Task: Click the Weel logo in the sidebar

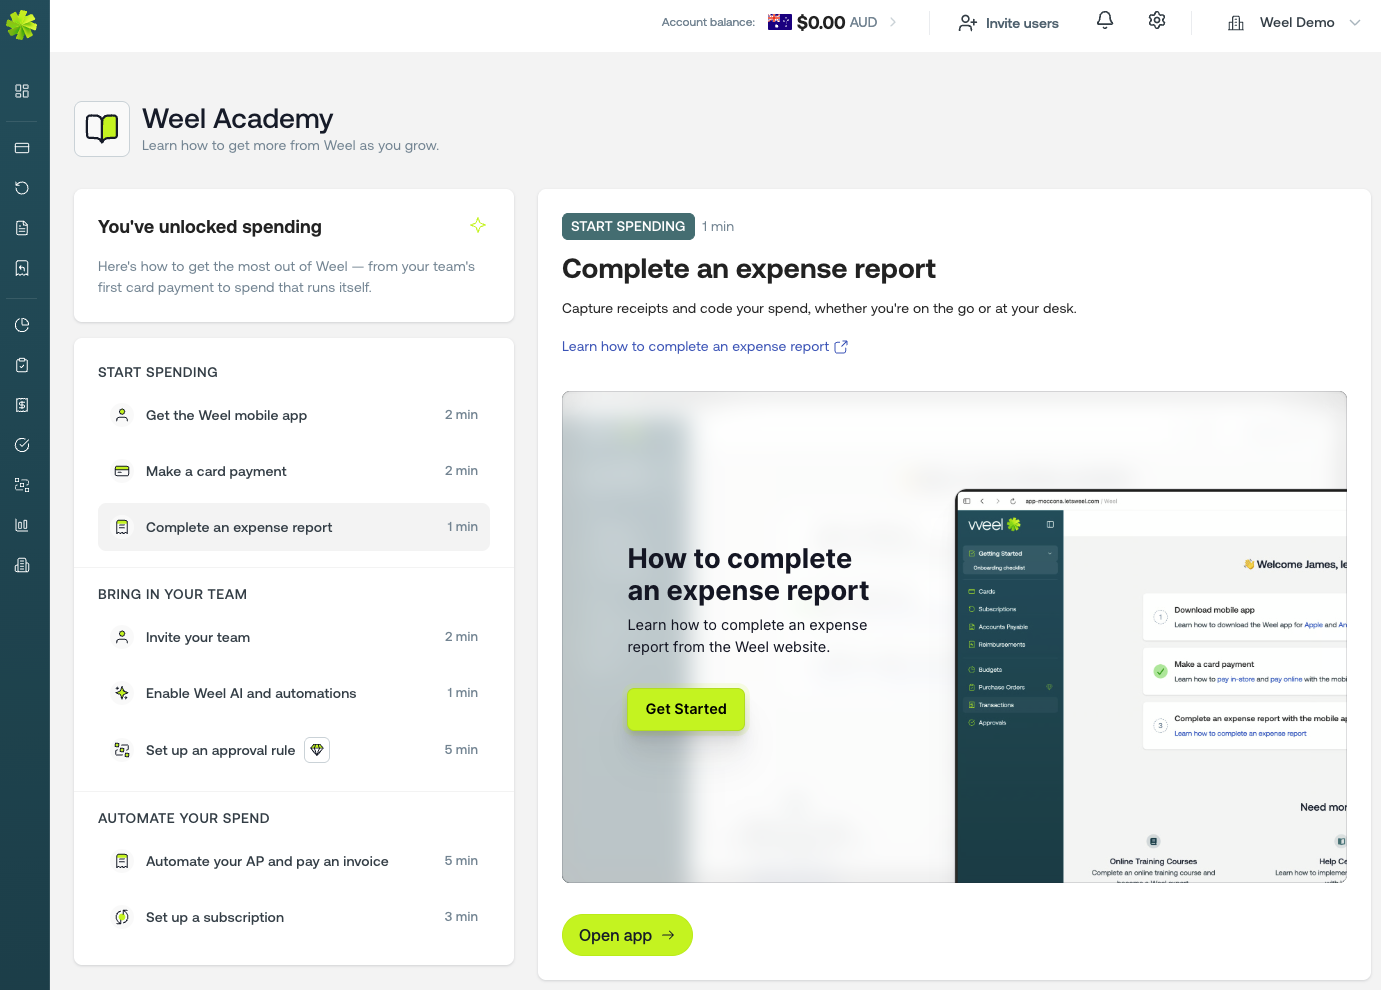Action: coord(22,24)
